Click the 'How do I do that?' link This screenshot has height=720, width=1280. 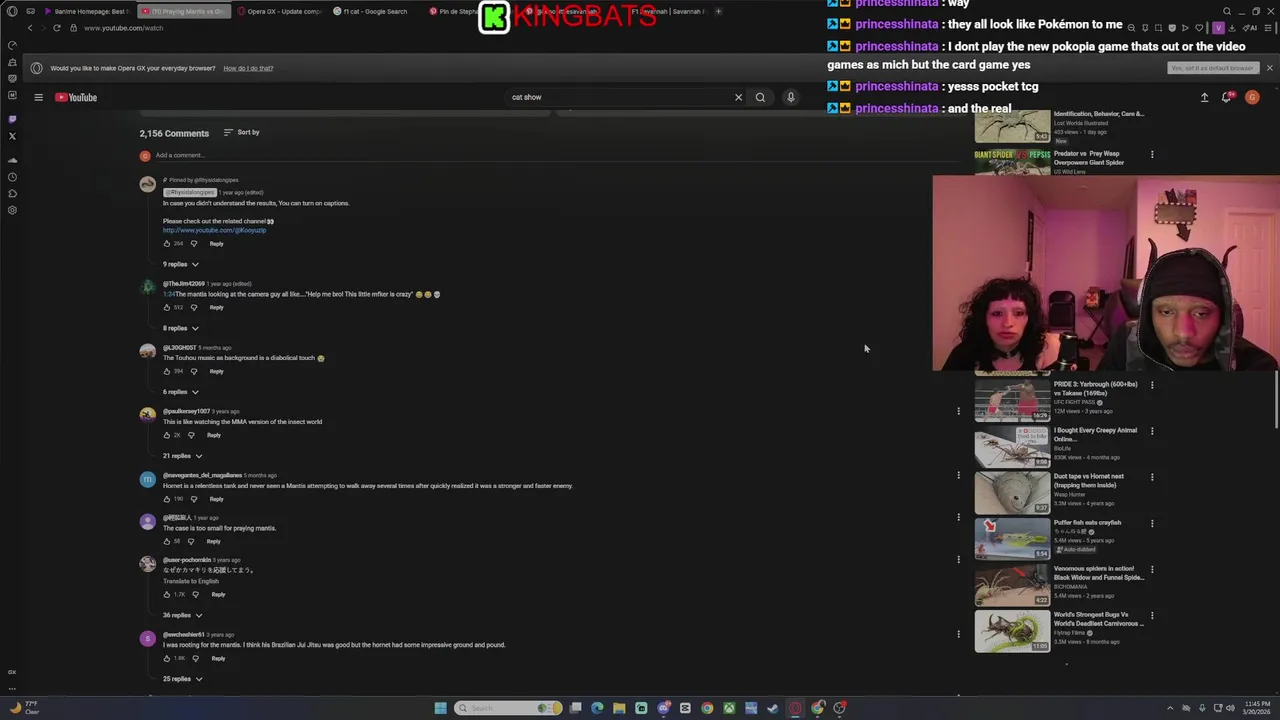(248, 68)
